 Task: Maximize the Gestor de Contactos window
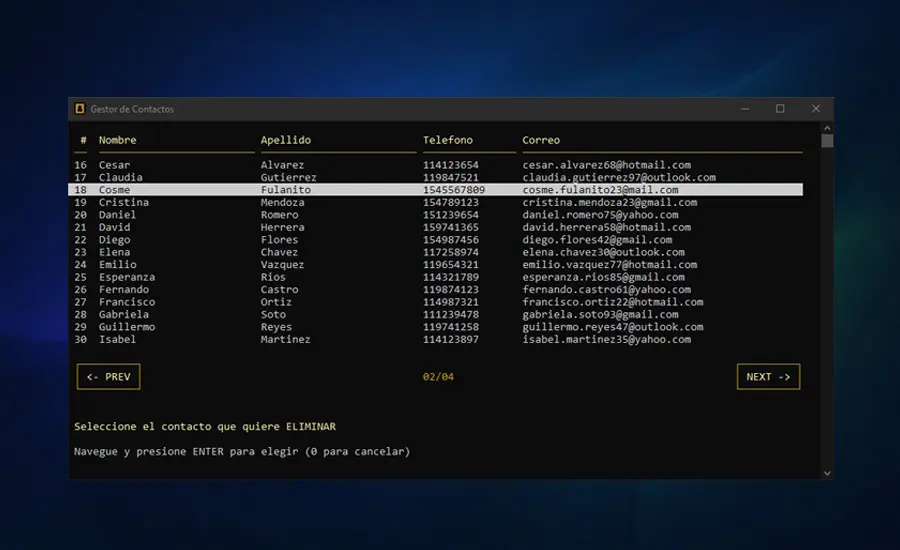click(780, 109)
